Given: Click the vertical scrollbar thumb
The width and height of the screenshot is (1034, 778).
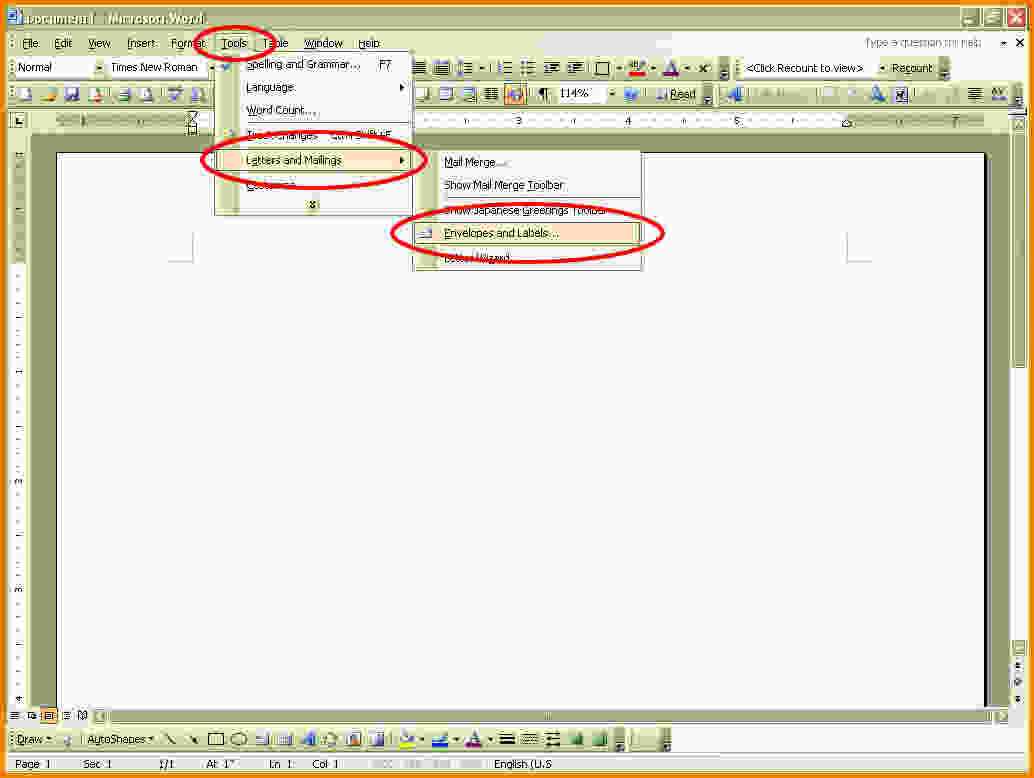Looking at the screenshot, I should coord(1019,249).
